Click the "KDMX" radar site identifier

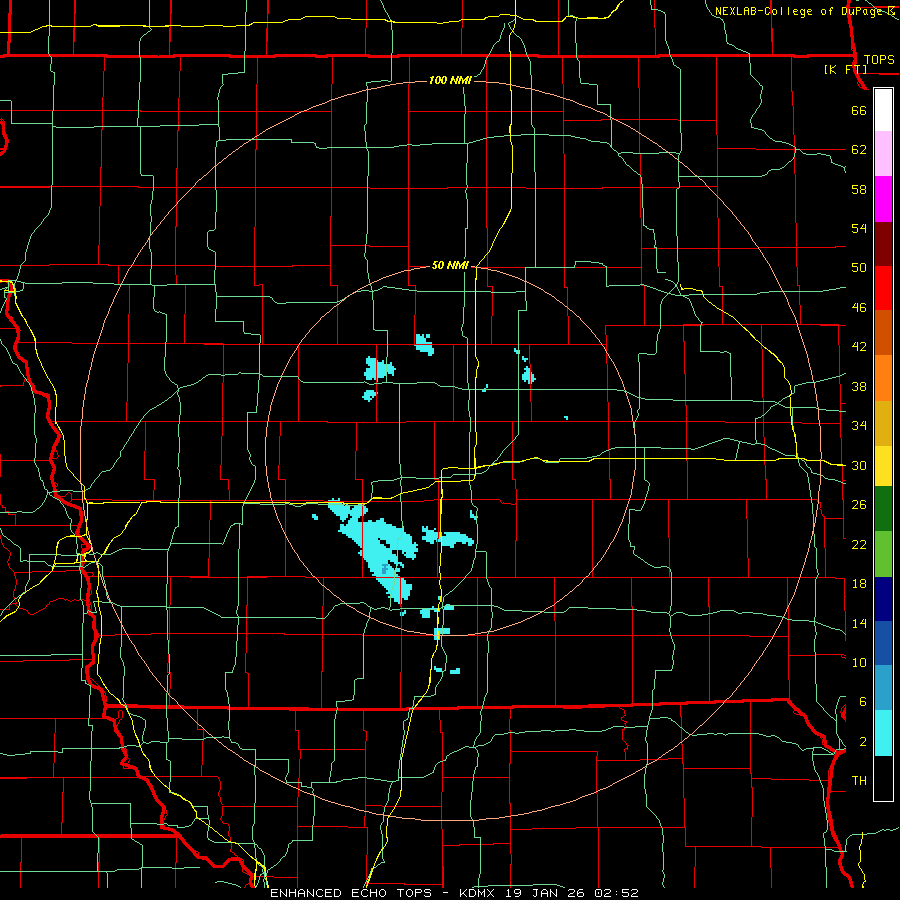[x=480, y=893]
